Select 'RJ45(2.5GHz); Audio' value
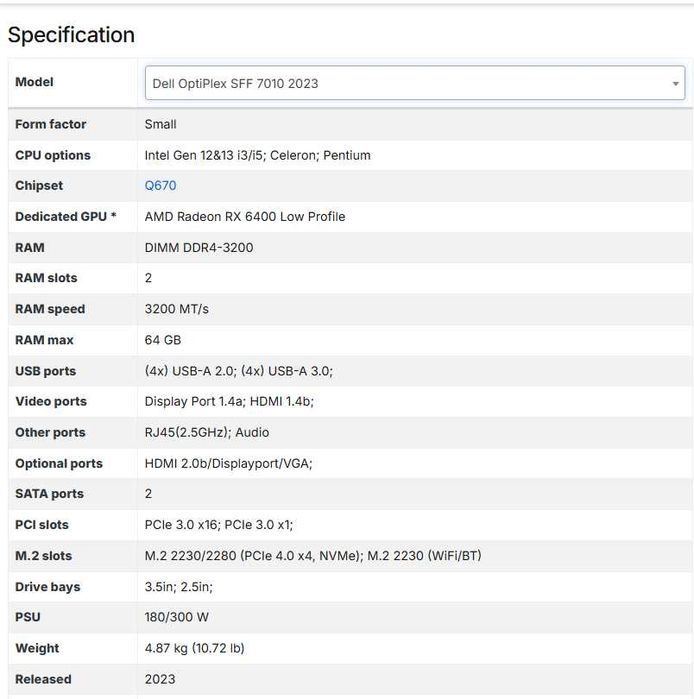The height and width of the screenshot is (699, 694). pyautogui.click(x=207, y=432)
